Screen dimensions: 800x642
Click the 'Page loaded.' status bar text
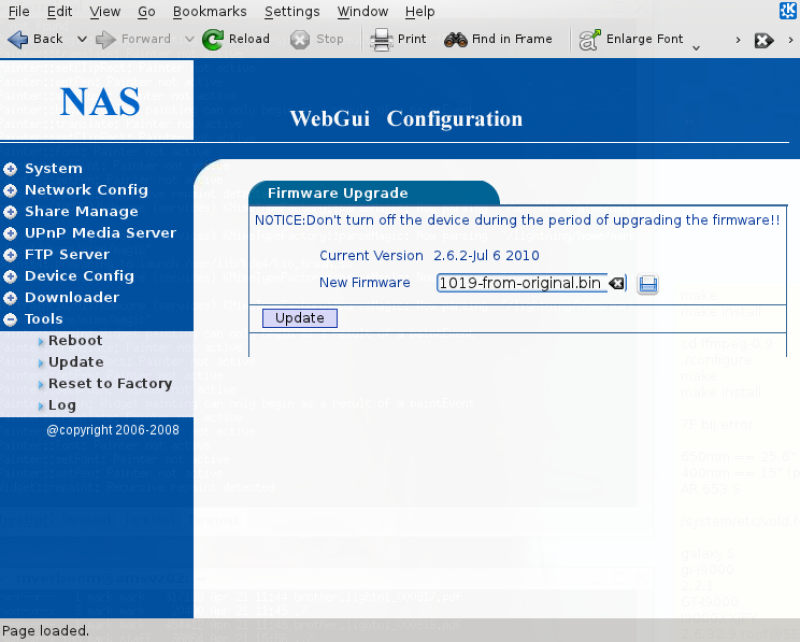pyautogui.click(x=45, y=631)
